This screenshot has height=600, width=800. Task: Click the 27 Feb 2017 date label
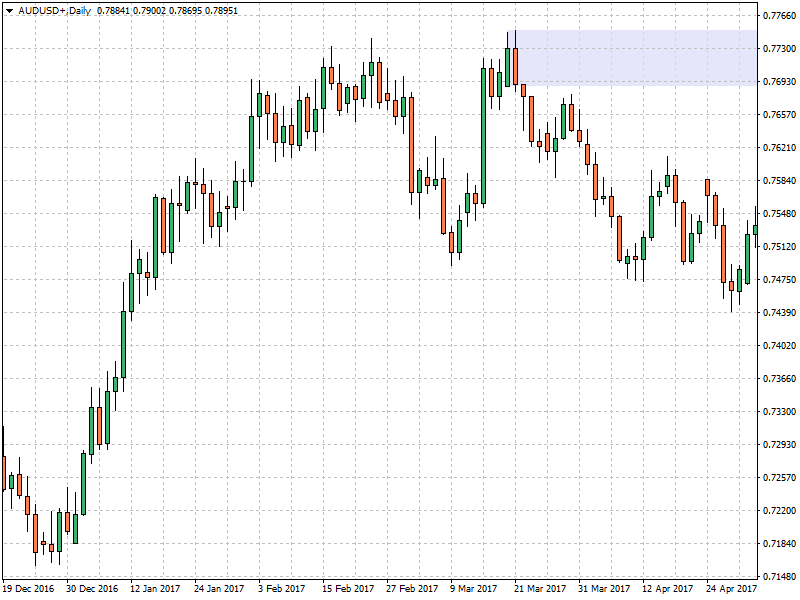point(411,589)
